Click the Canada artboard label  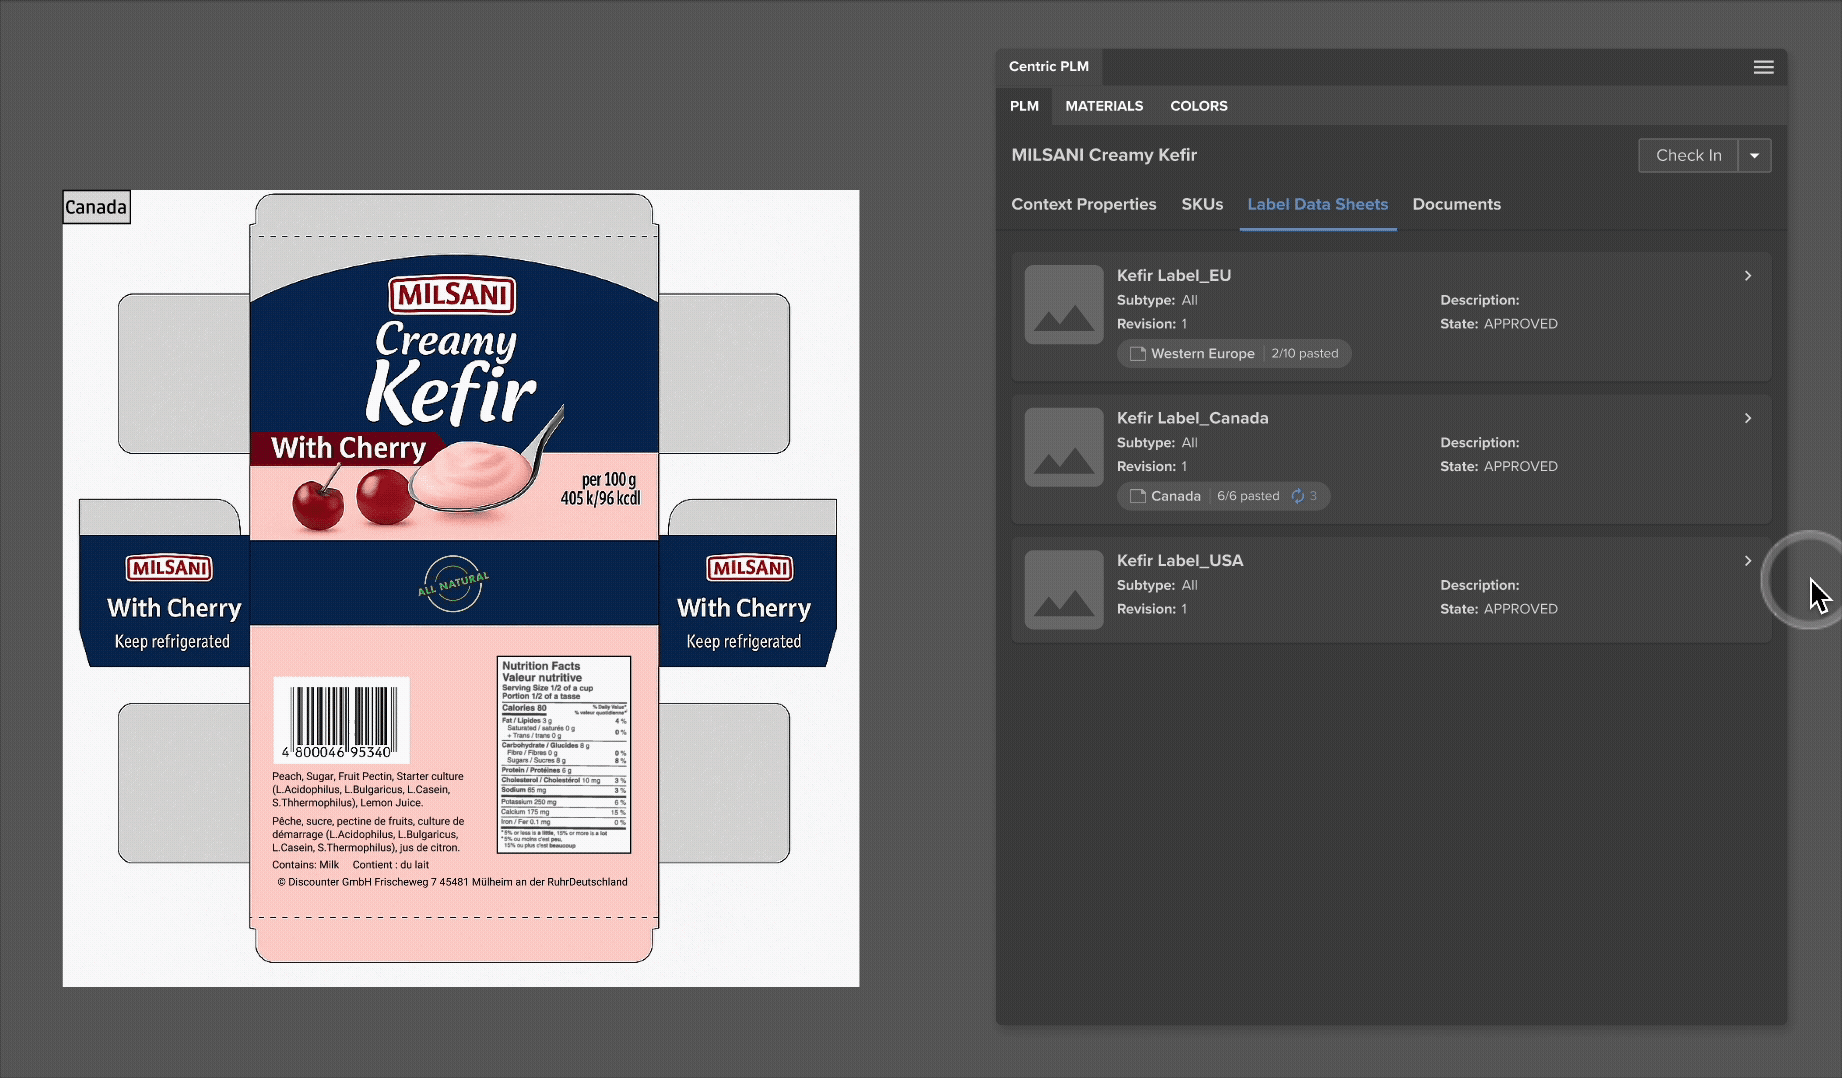96,207
